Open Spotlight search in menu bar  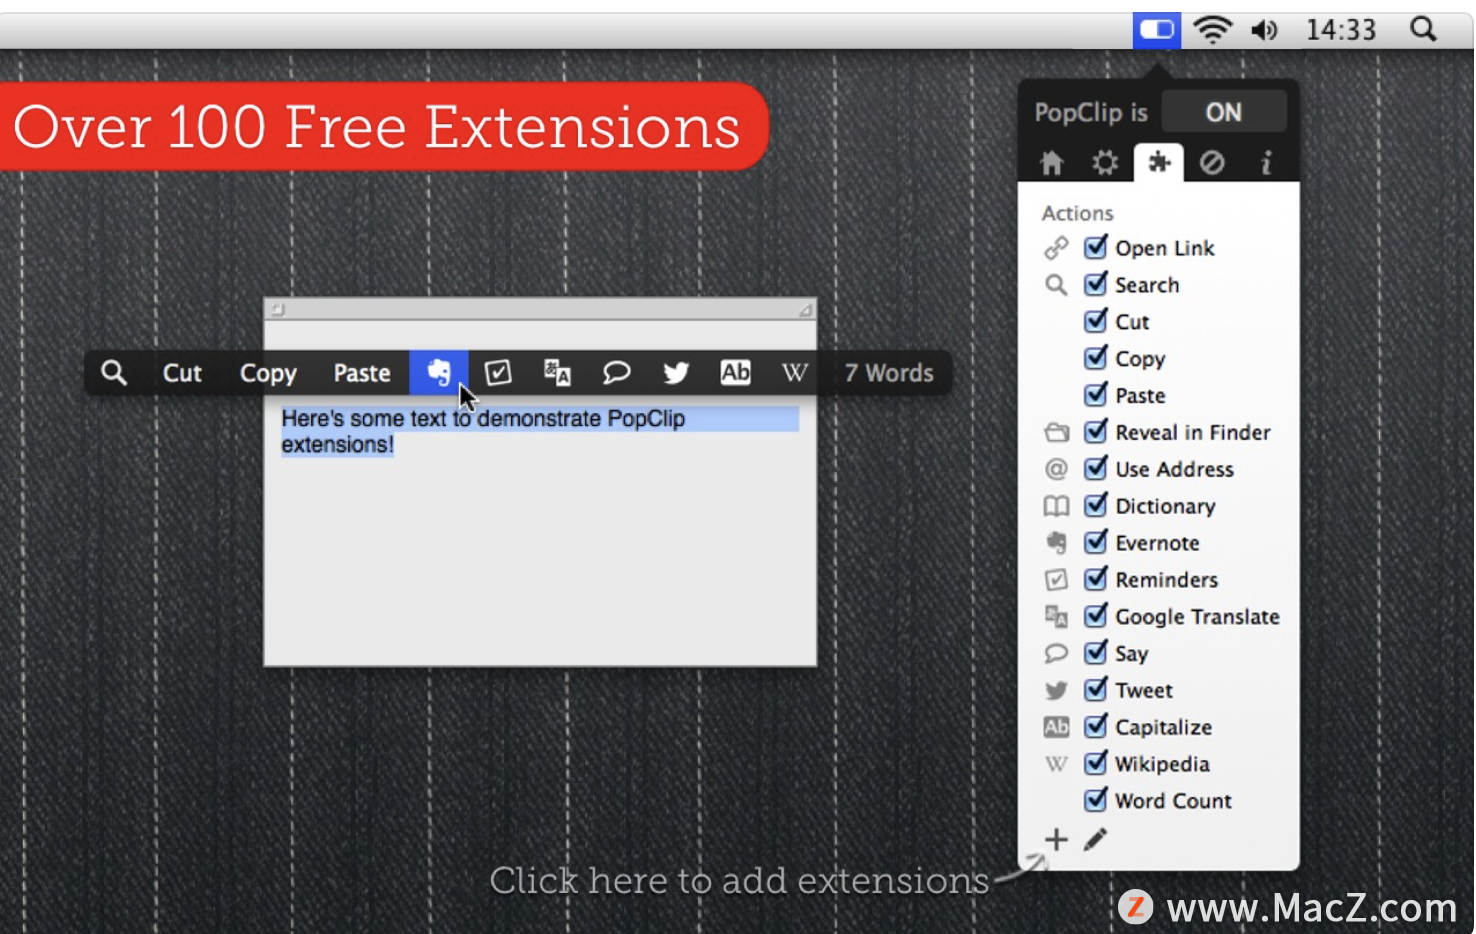point(1423,29)
